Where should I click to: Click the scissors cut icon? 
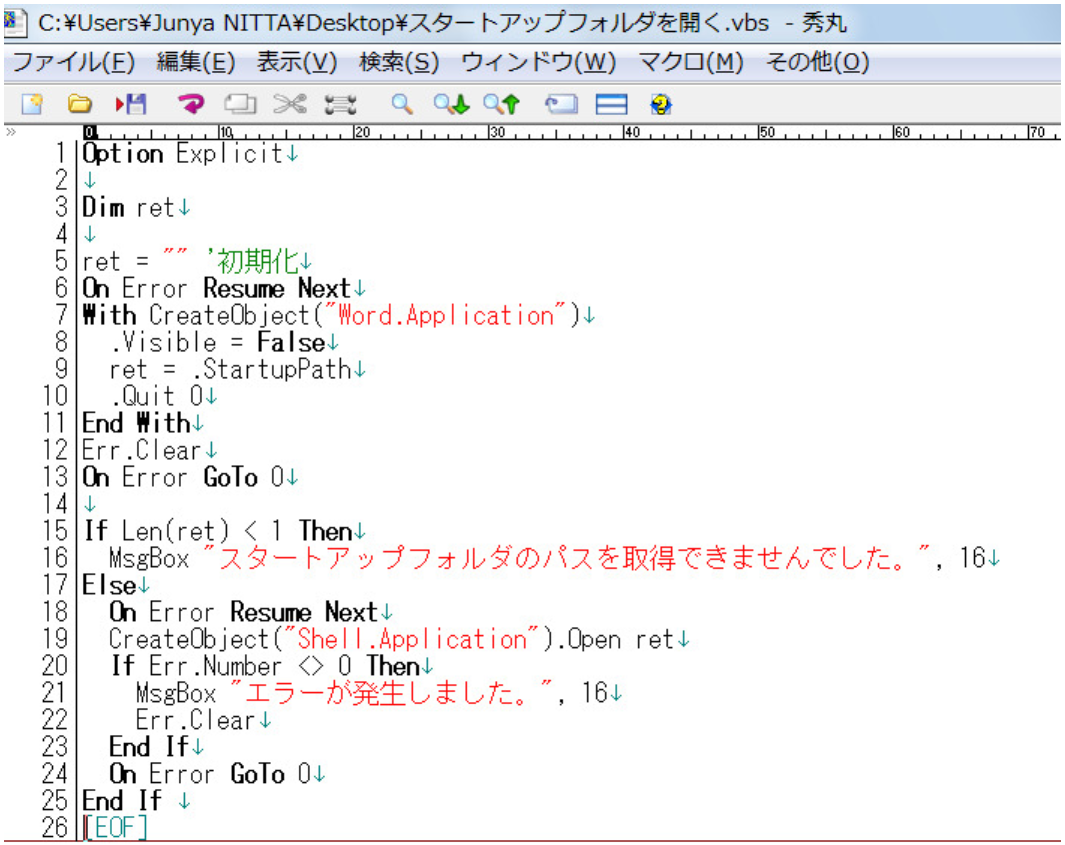[x=290, y=104]
